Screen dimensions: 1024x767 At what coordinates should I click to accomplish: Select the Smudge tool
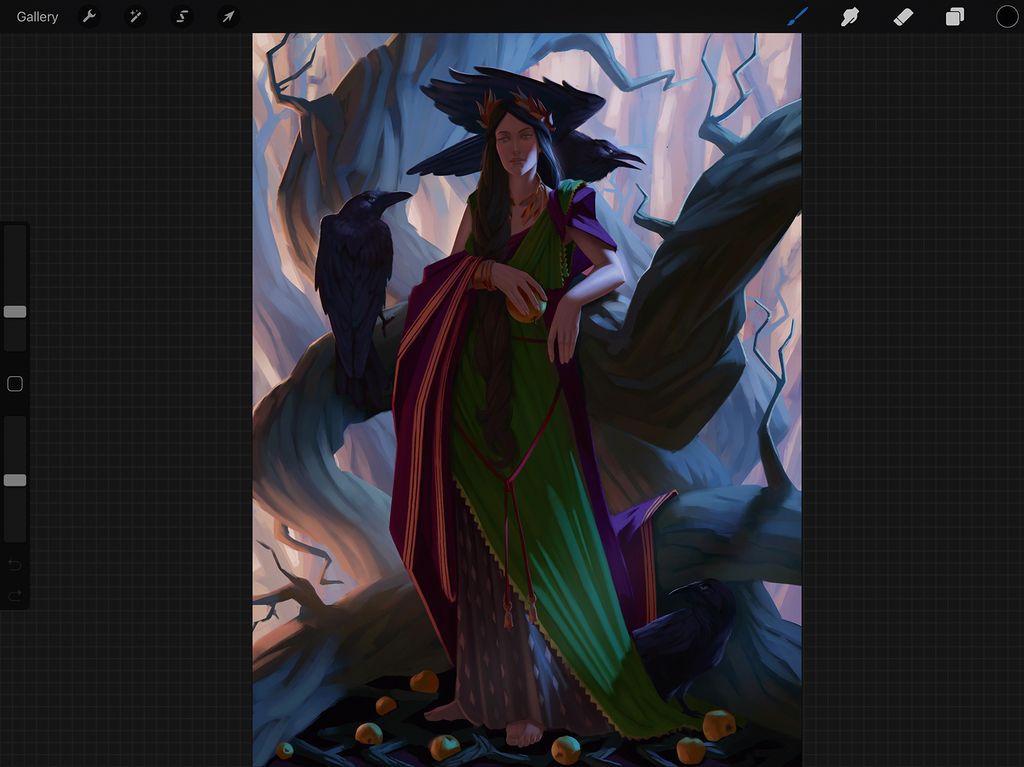[x=849, y=16]
